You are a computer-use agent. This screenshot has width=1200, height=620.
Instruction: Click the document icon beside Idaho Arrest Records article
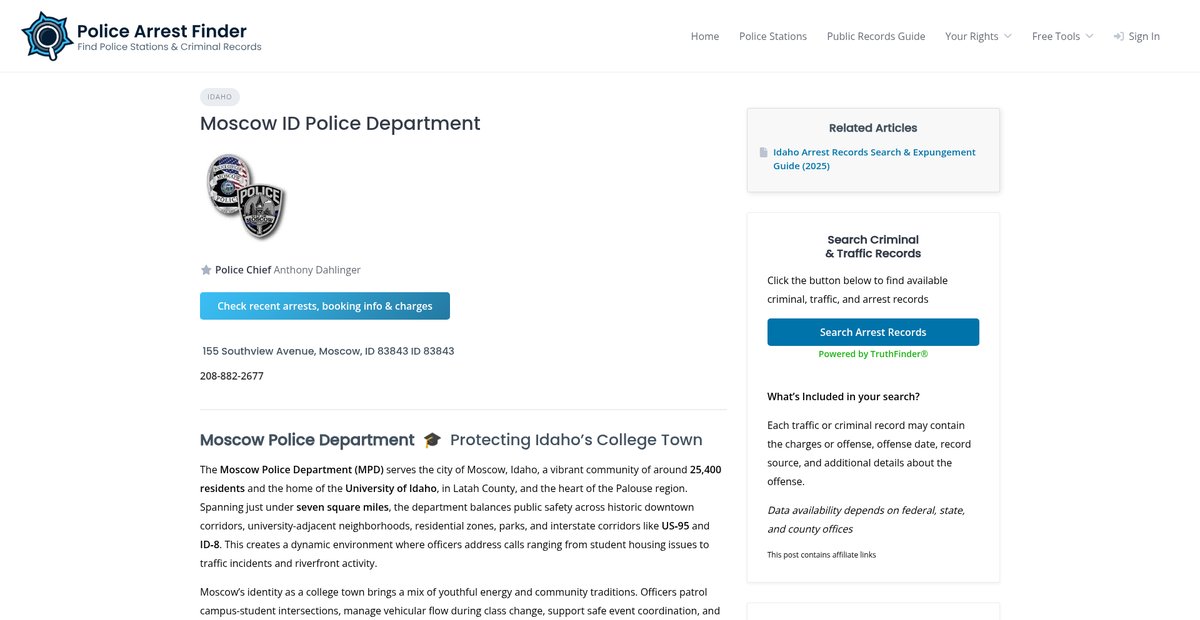click(x=763, y=153)
